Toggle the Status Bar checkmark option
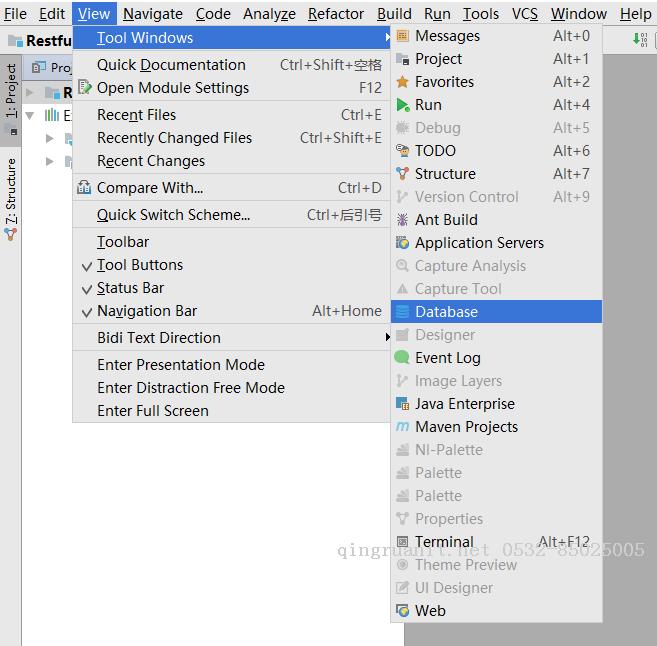Screen dimensions: 657x646 [x=231, y=288]
